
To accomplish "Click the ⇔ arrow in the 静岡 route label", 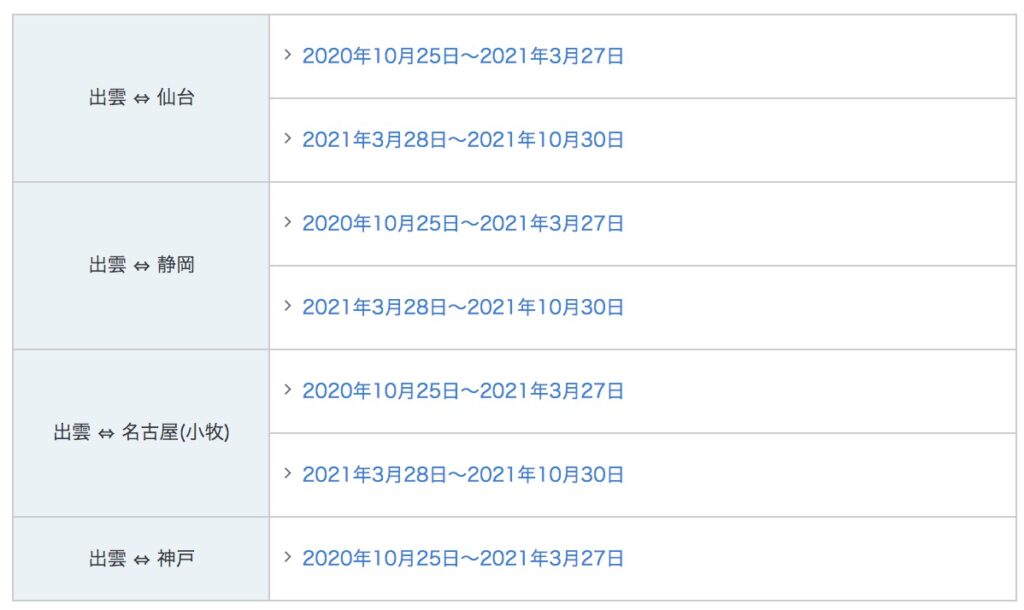I will tap(141, 267).
